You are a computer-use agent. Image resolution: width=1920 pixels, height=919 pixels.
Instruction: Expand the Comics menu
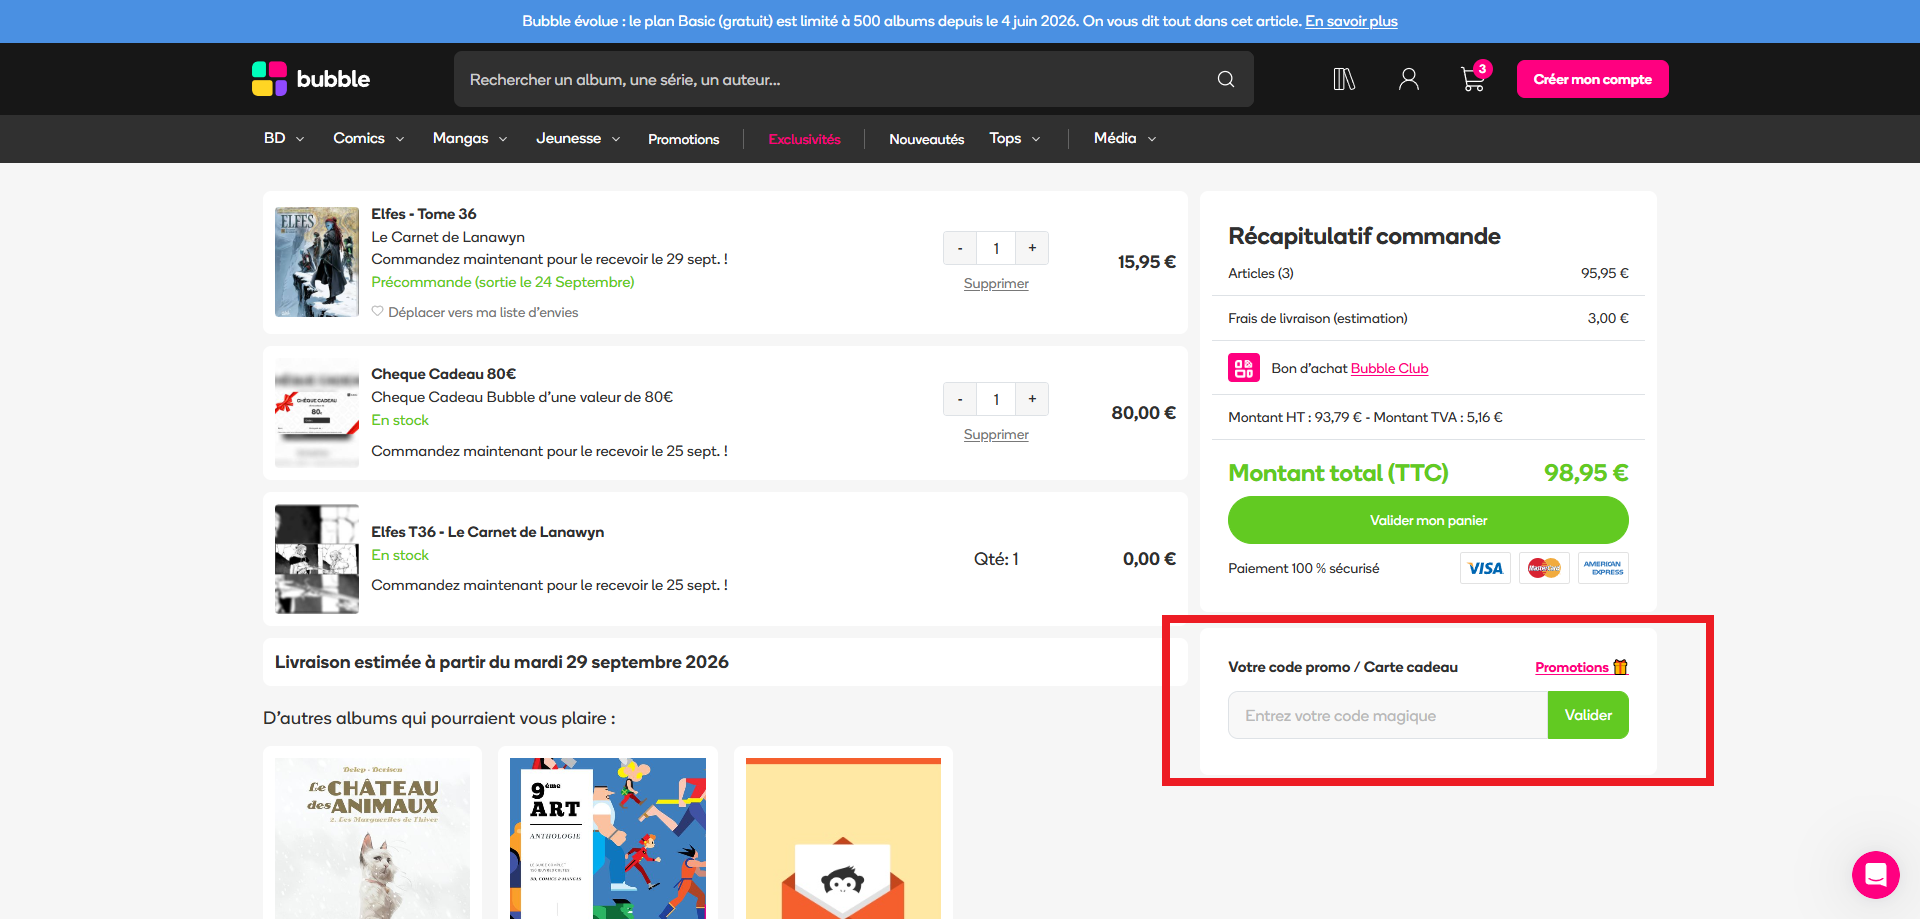(x=369, y=138)
